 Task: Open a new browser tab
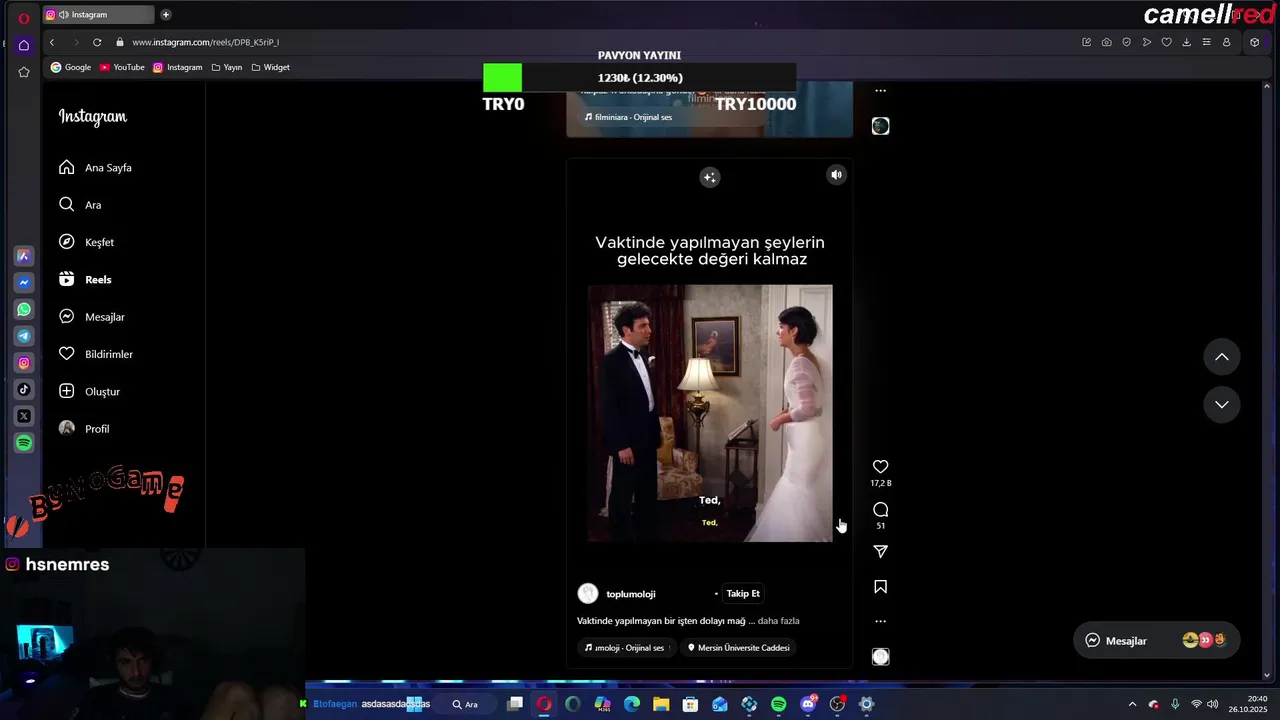click(x=166, y=14)
